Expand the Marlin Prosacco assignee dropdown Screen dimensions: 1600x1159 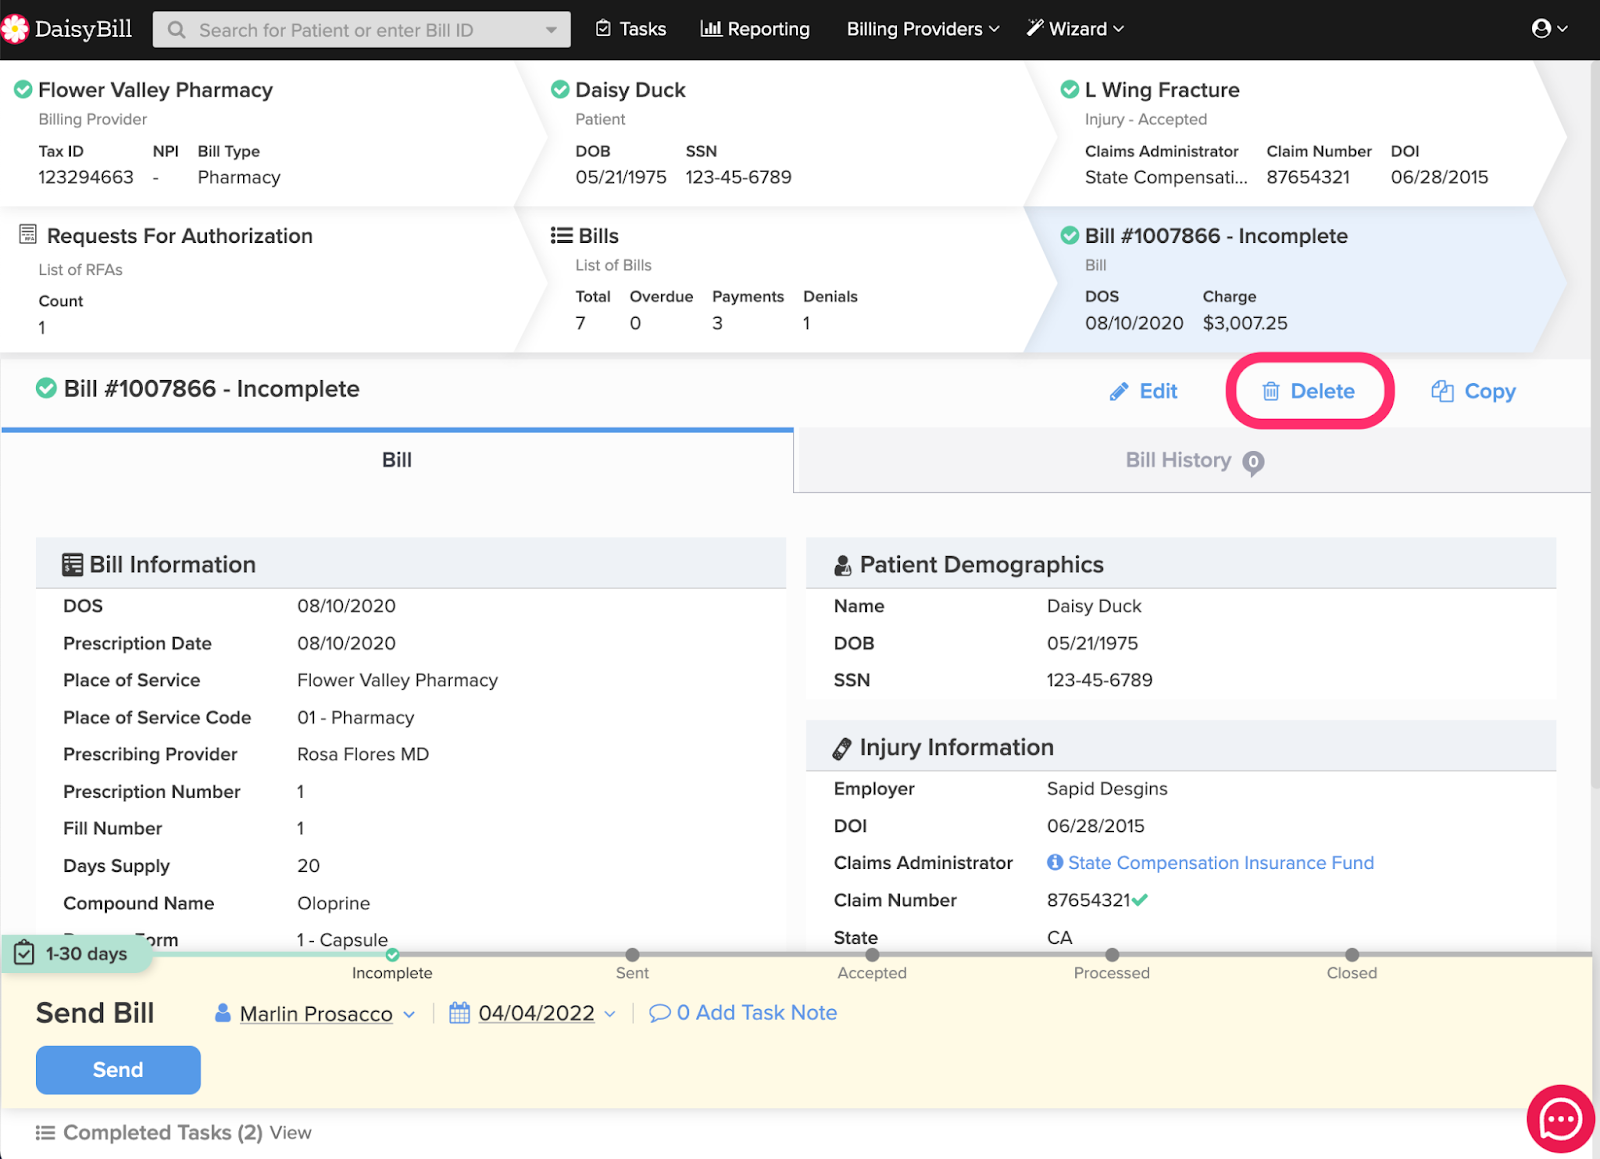(x=409, y=1014)
